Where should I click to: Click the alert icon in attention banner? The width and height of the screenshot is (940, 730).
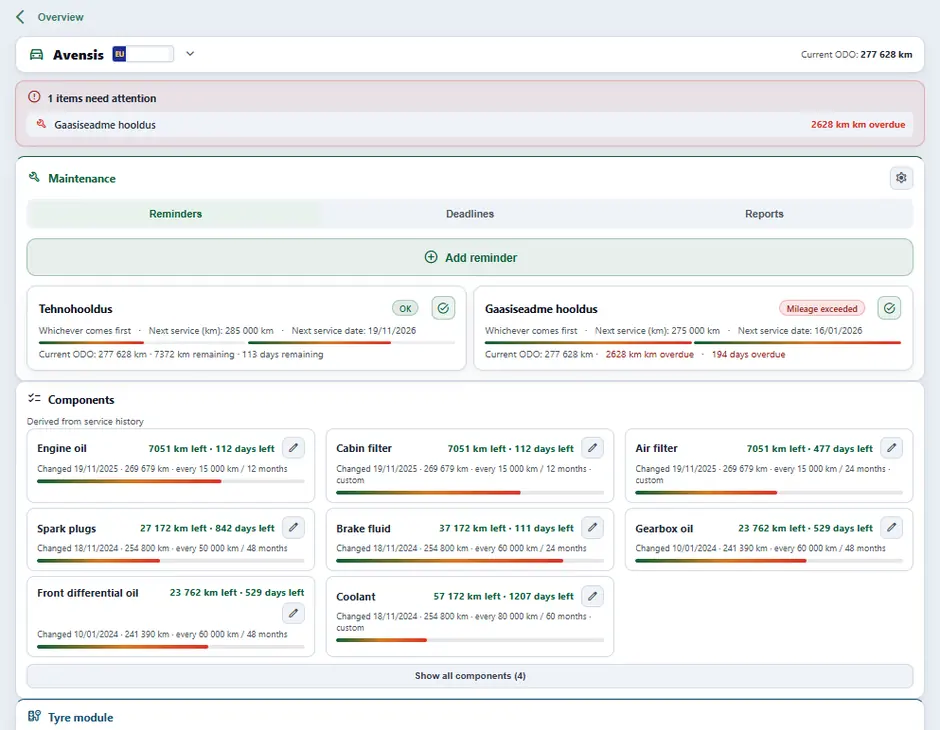pos(34,96)
